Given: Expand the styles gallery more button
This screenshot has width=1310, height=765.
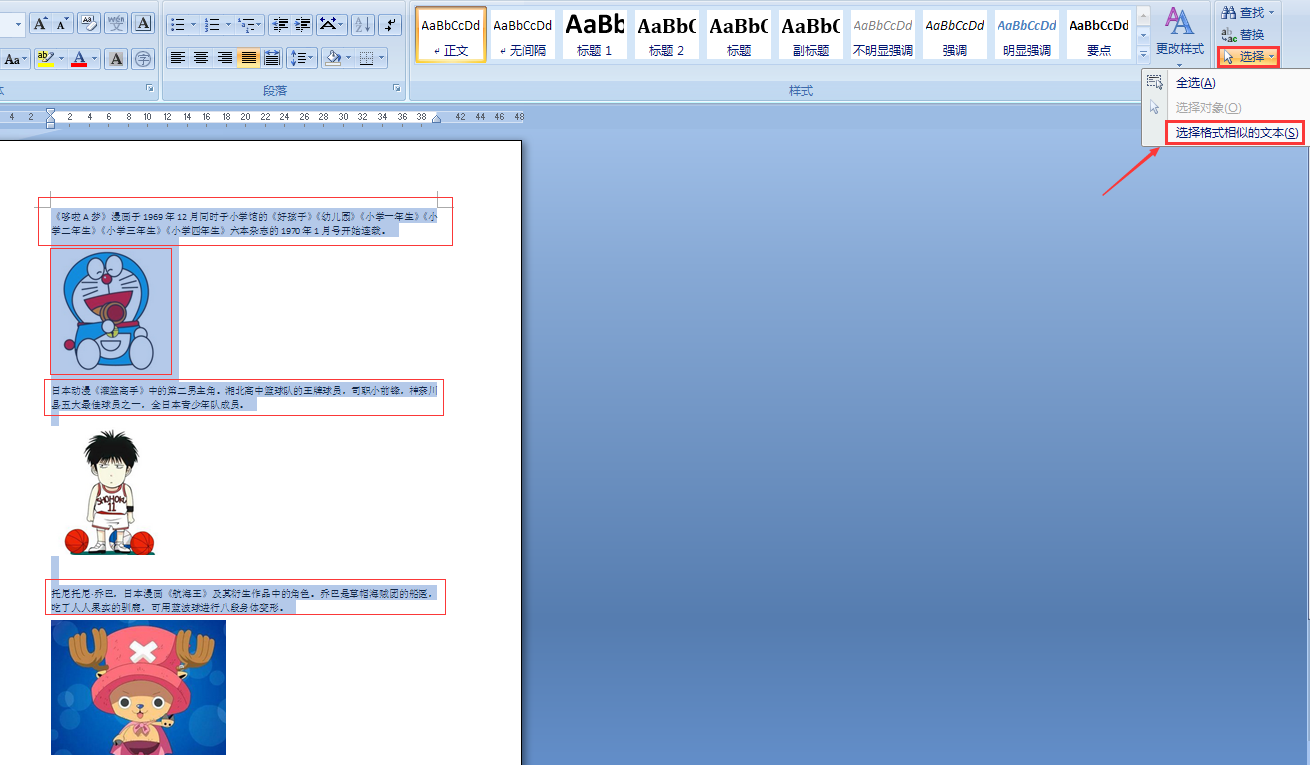Looking at the screenshot, I should click(x=1143, y=53).
